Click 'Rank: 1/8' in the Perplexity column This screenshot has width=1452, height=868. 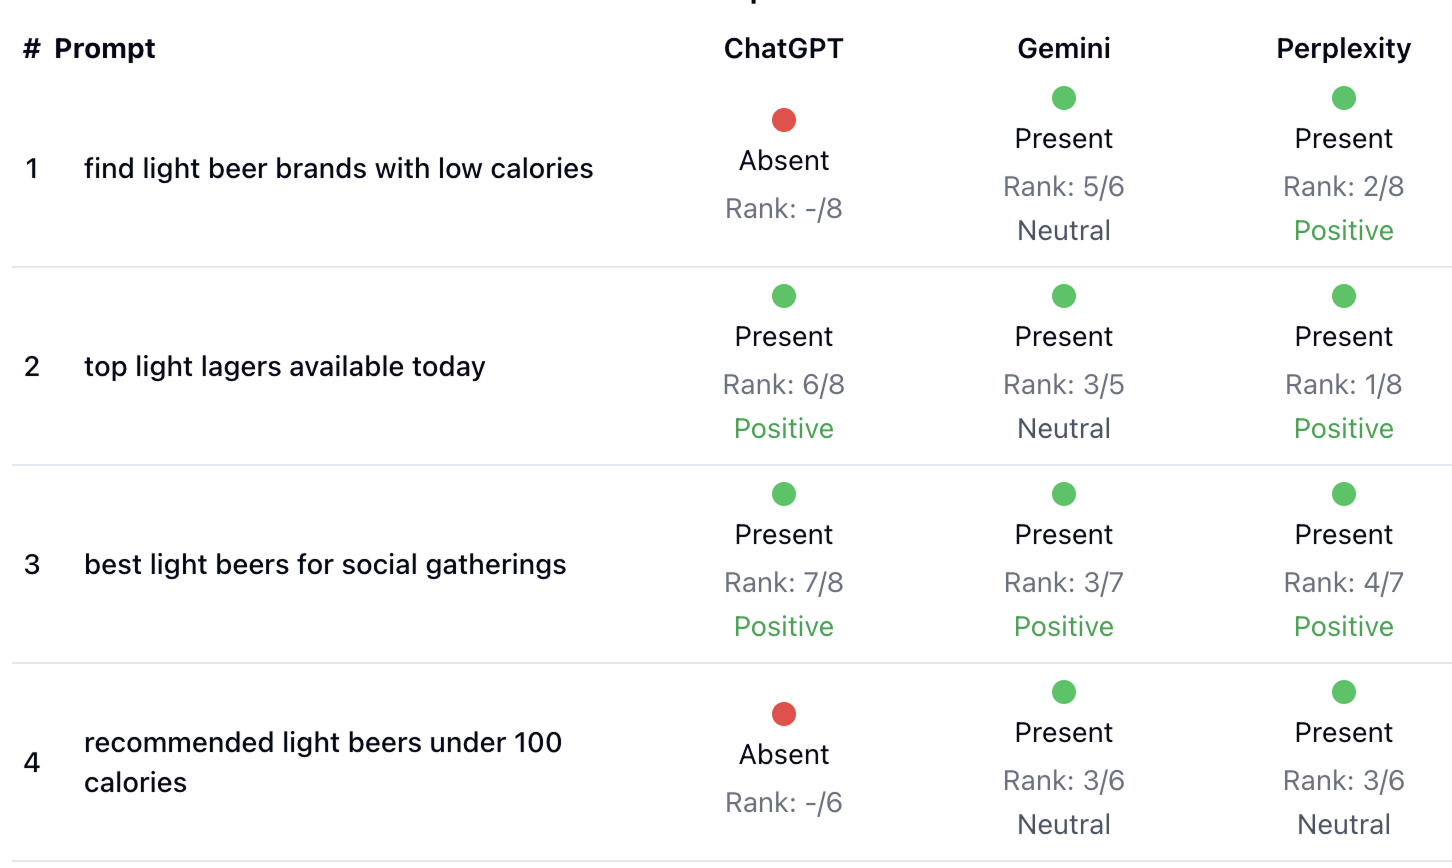tap(1344, 384)
